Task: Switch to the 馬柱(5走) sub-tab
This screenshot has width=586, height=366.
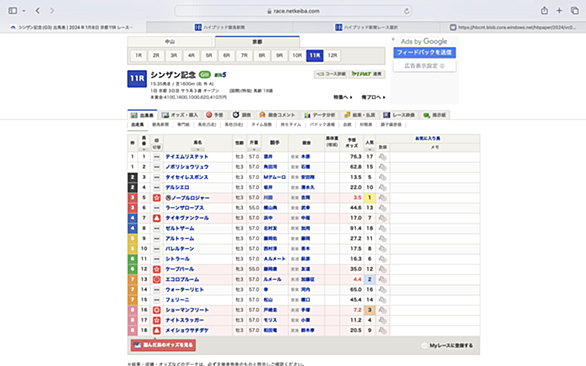Action: 207,124
